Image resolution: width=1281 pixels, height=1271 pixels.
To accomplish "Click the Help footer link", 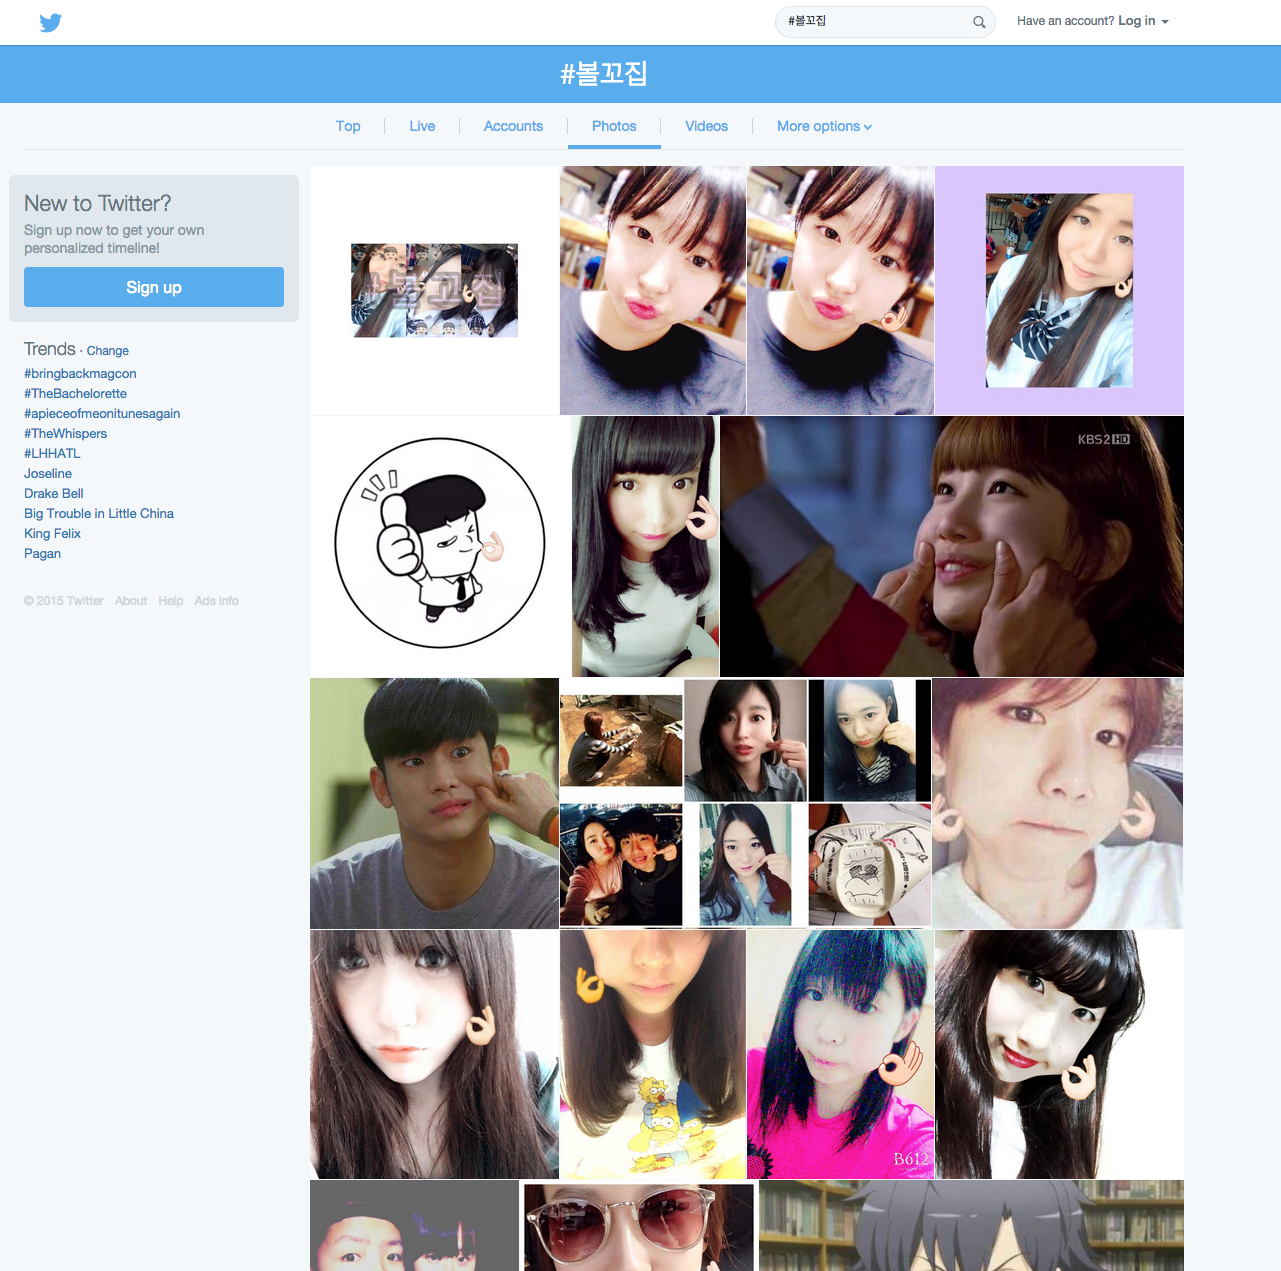I will (x=171, y=601).
